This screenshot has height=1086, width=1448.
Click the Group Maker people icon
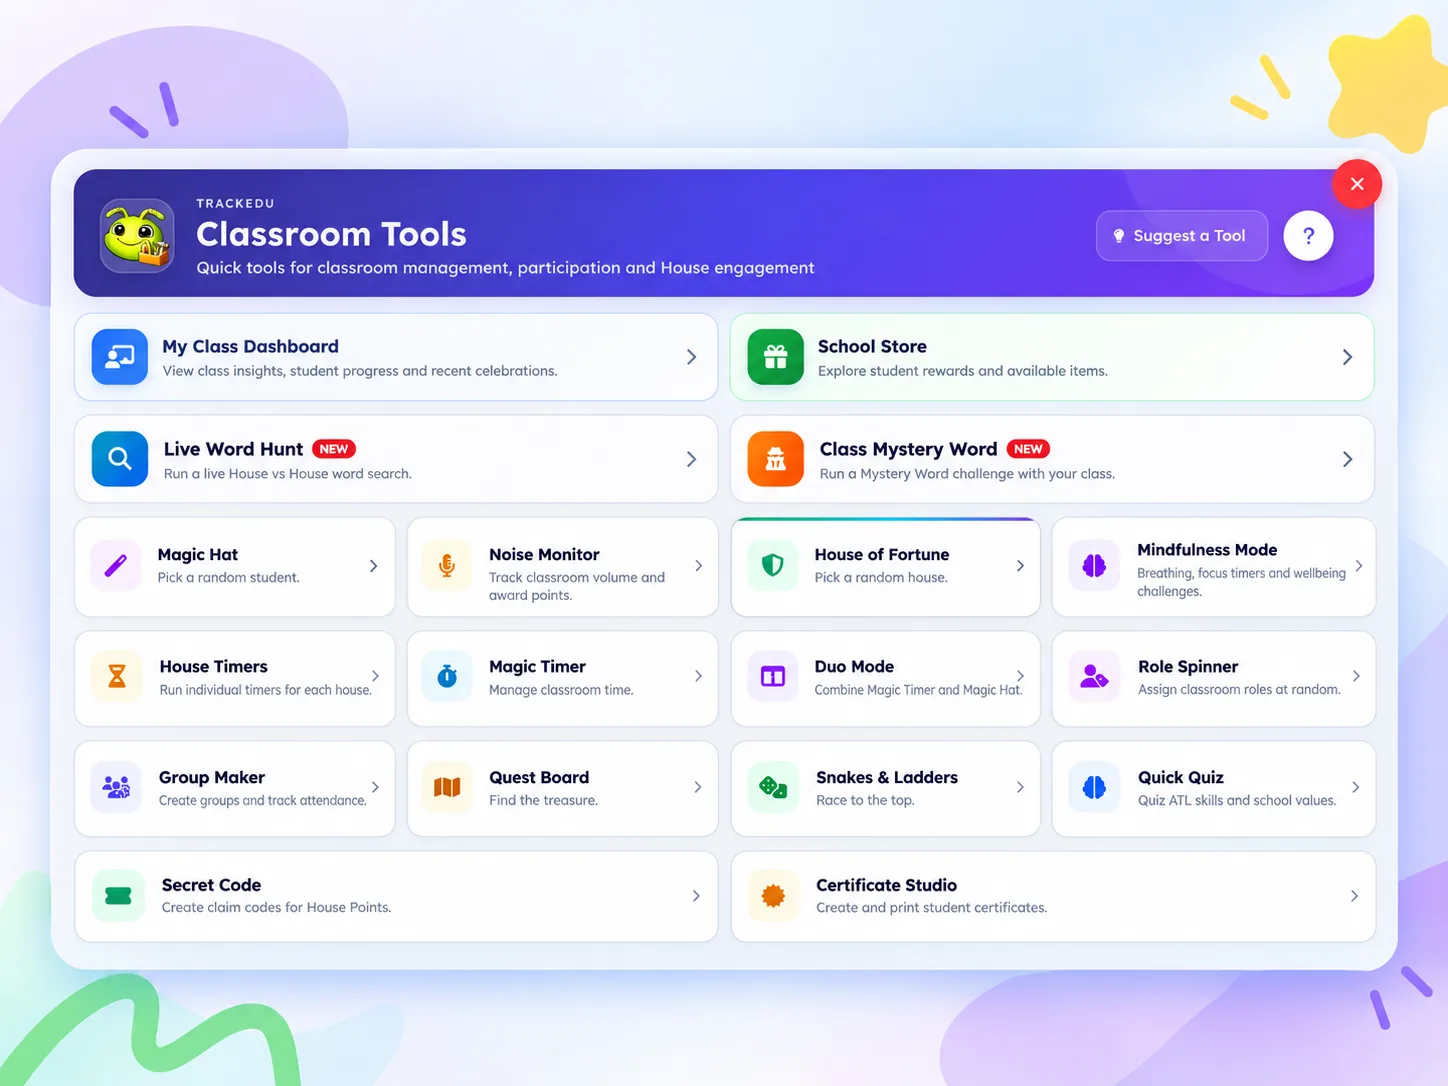[x=116, y=788]
